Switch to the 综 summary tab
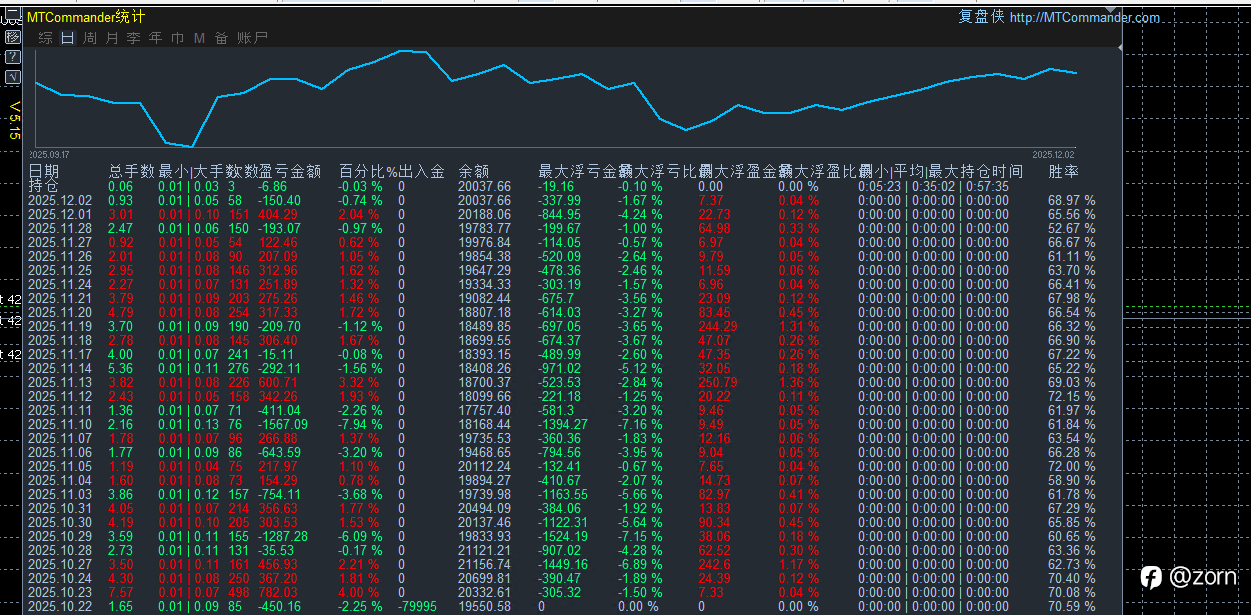 coord(45,38)
